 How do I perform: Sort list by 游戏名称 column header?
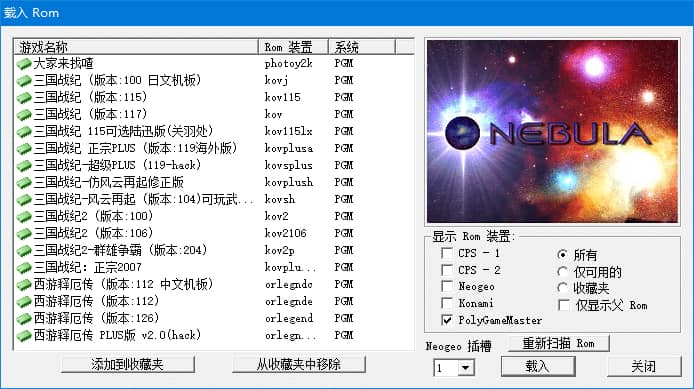(x=136, y=47)
